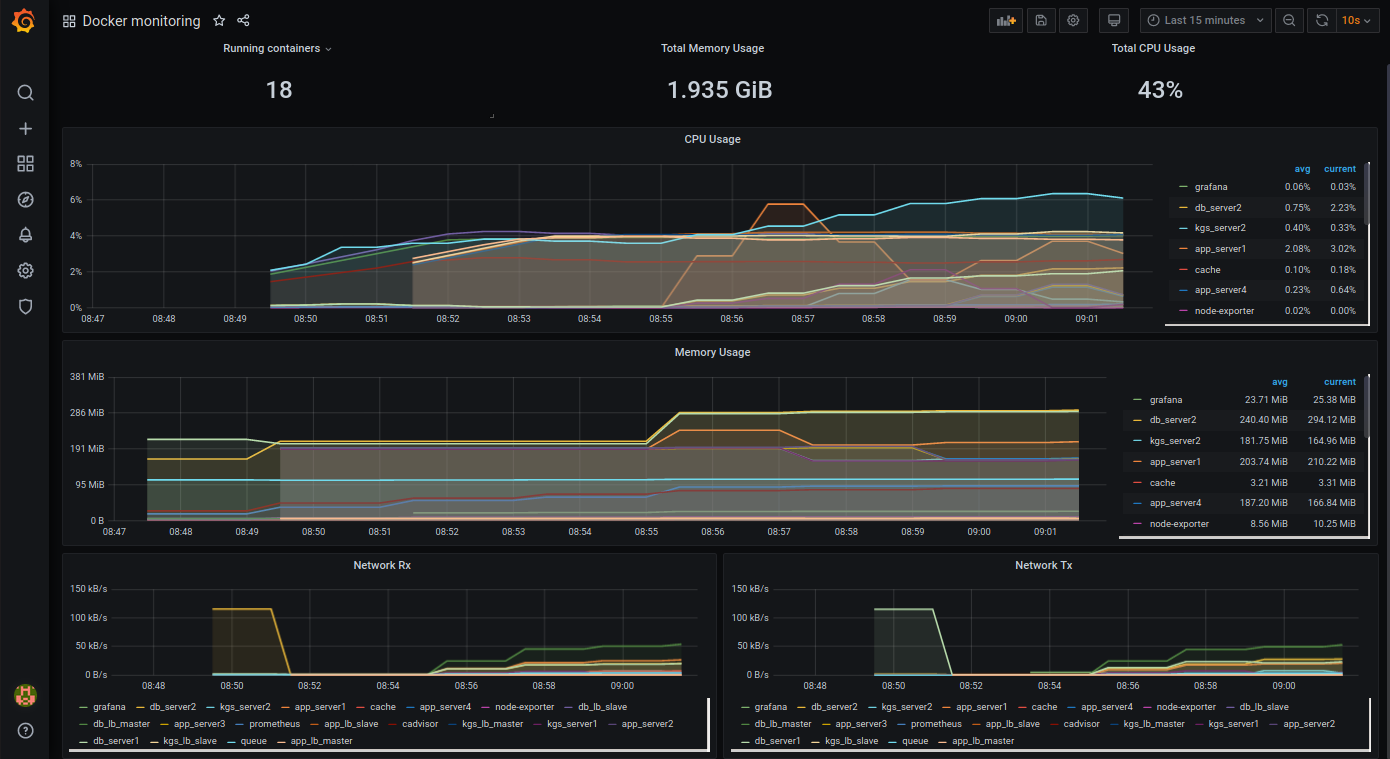Toggle app_server1 series in CPU Usage legend
Screen dimensions: 1390x759
coord(1220,249)
